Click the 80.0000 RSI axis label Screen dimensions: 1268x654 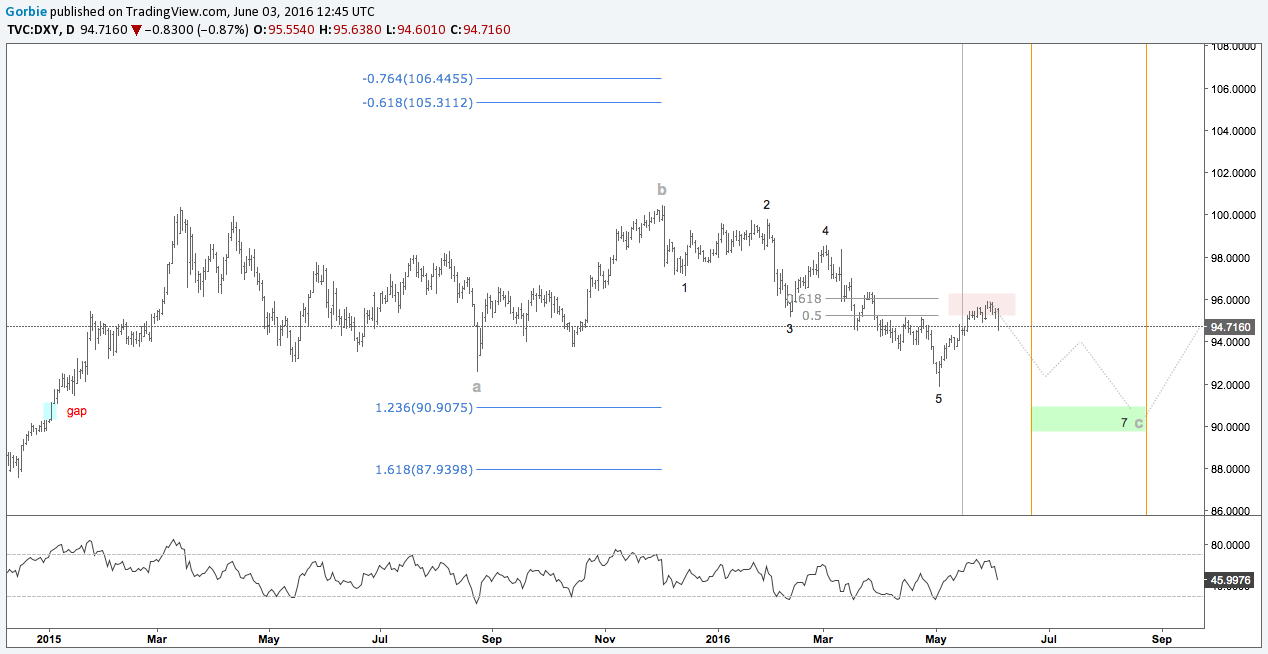pos(1232,546)
